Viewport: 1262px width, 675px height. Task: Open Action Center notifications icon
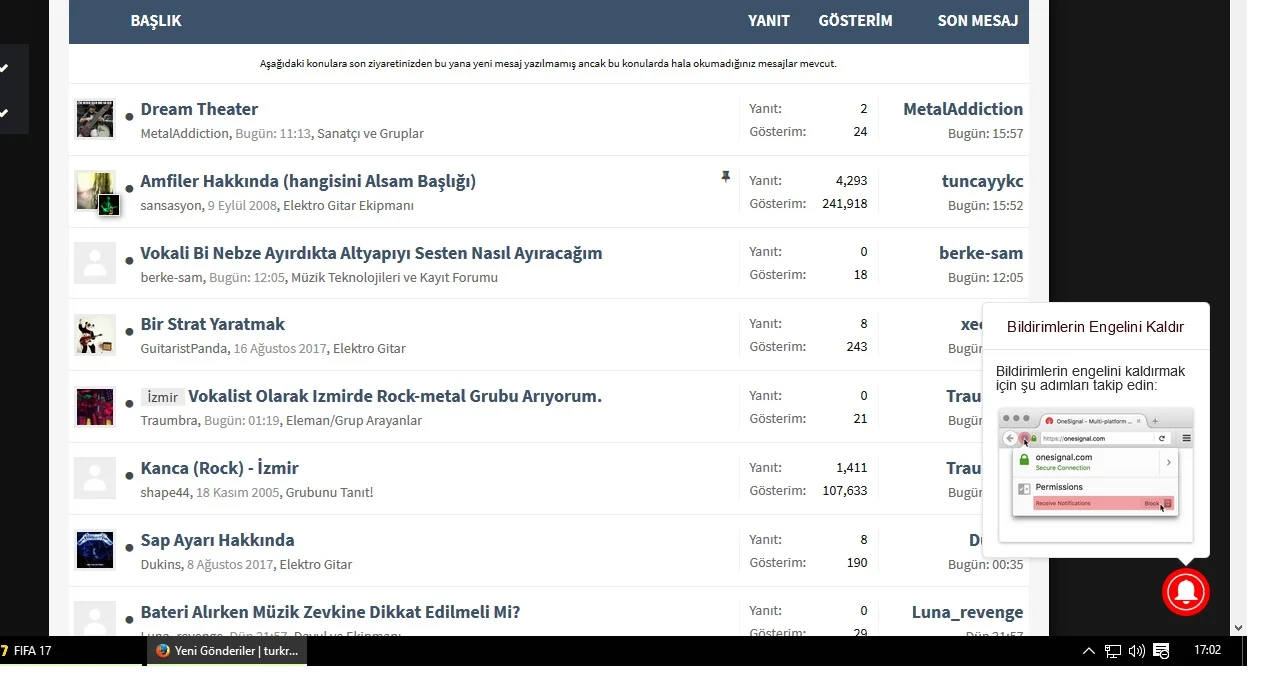coord(1161,651)
